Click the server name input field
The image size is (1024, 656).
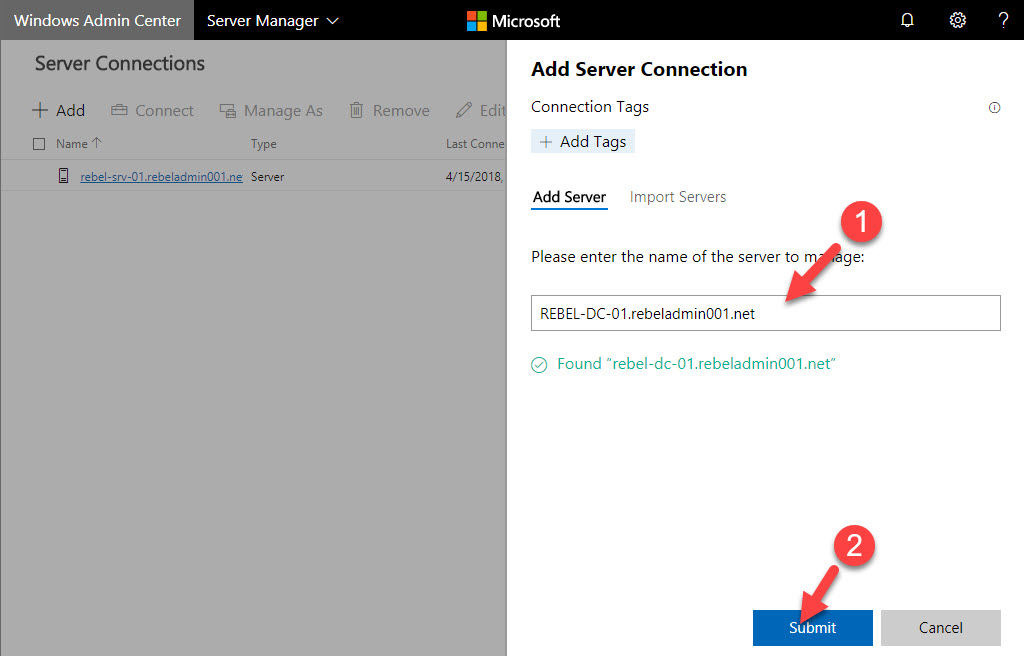point(765,313)
